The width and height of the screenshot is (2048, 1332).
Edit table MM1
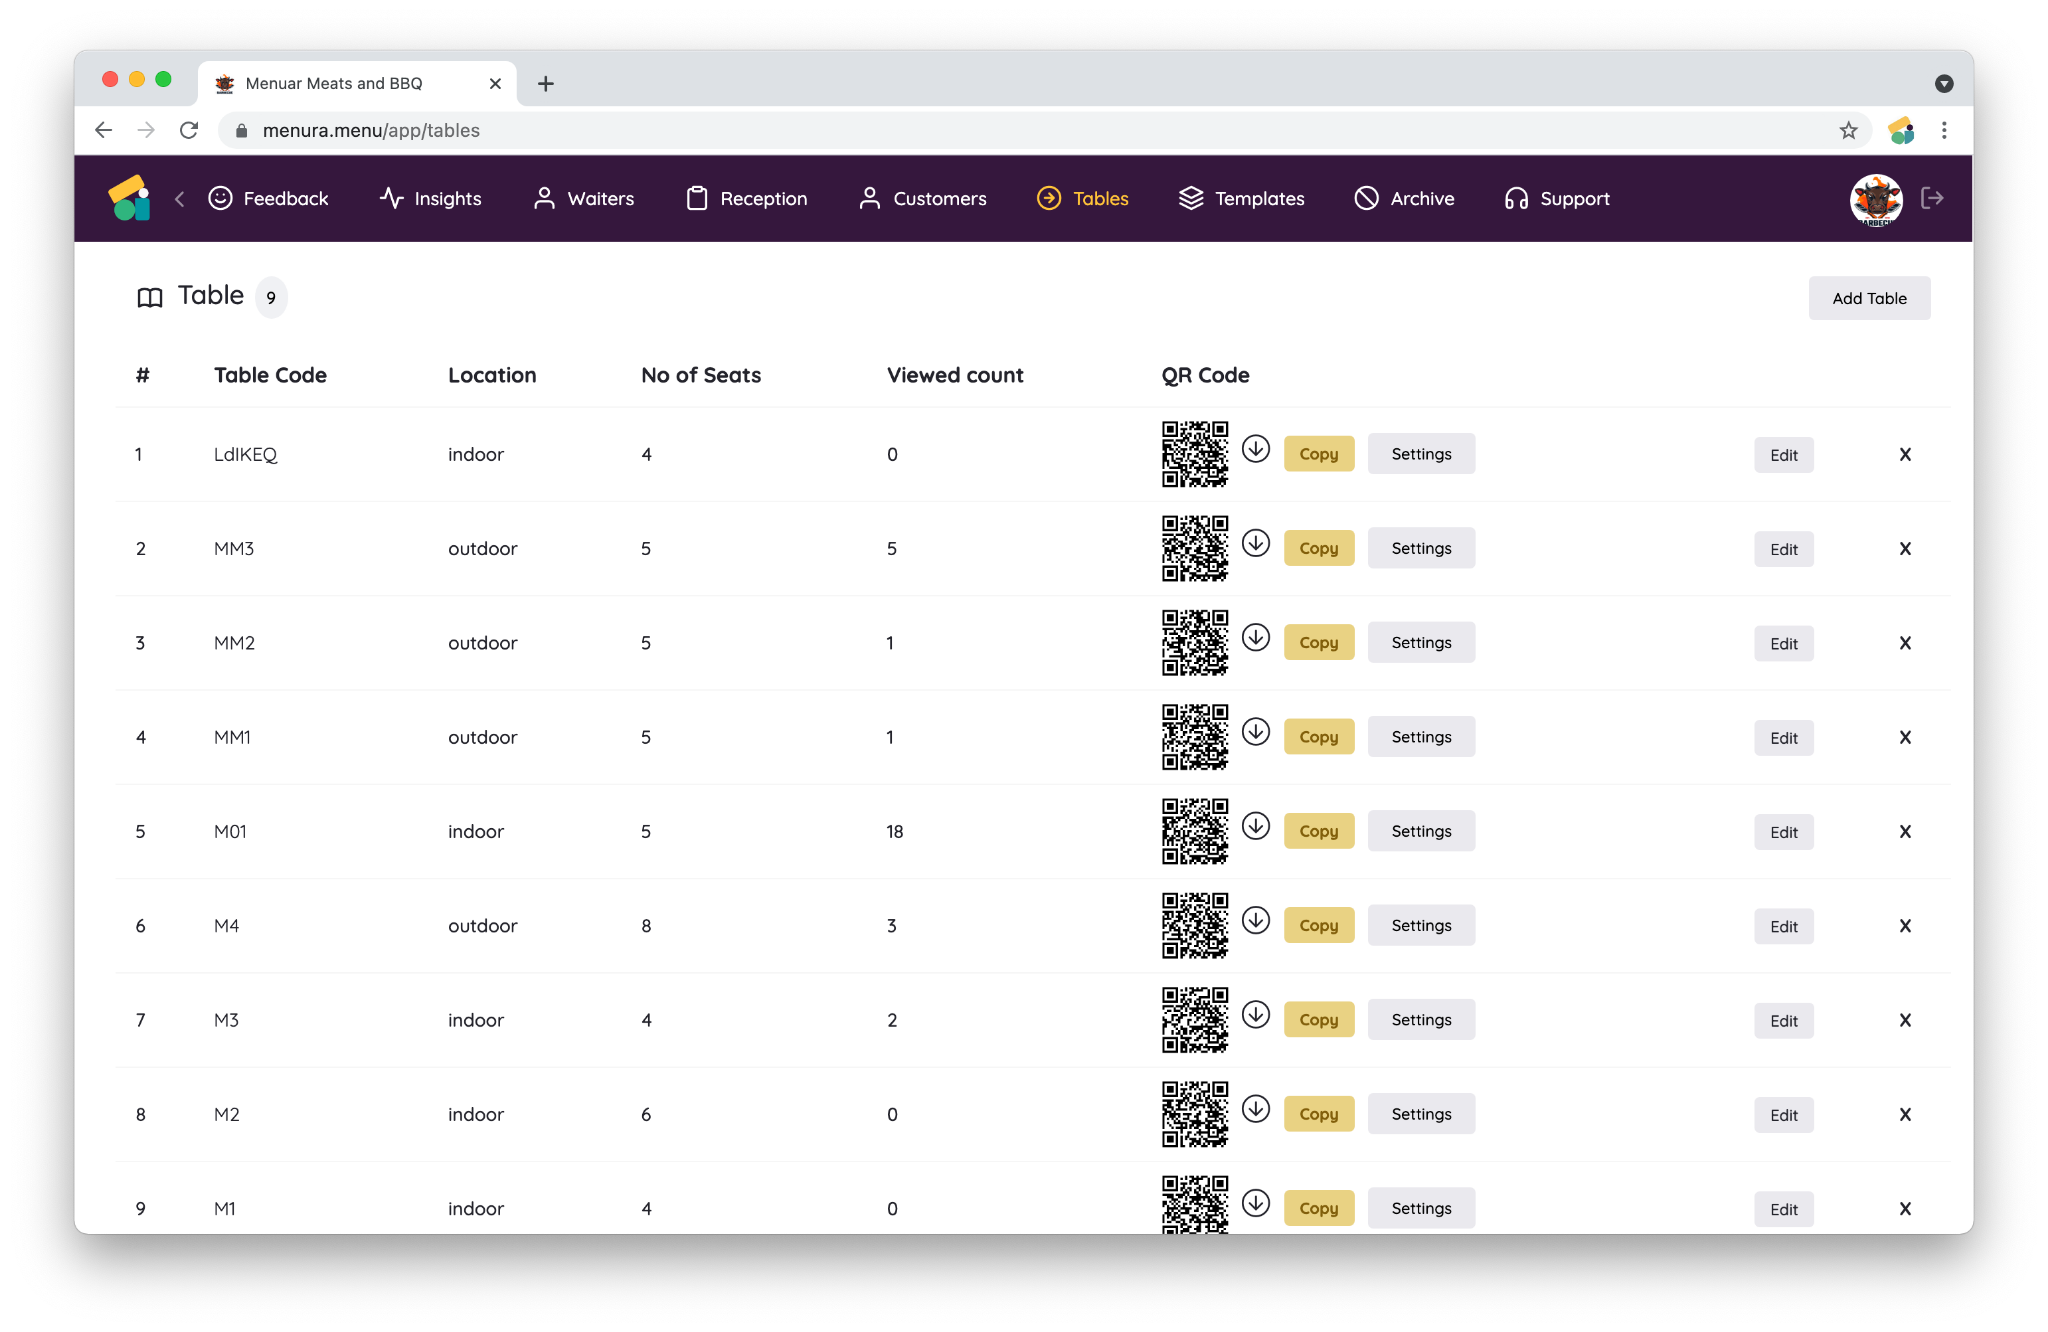click(1784, 738)
